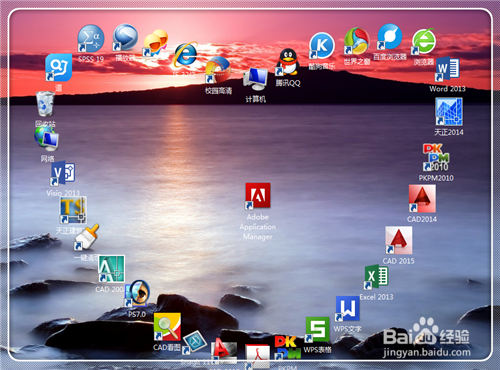Image resolution: width=500 pixels, height=370 pixels.
Task: Open the 校园高清 shortcut
Action: 218,70
